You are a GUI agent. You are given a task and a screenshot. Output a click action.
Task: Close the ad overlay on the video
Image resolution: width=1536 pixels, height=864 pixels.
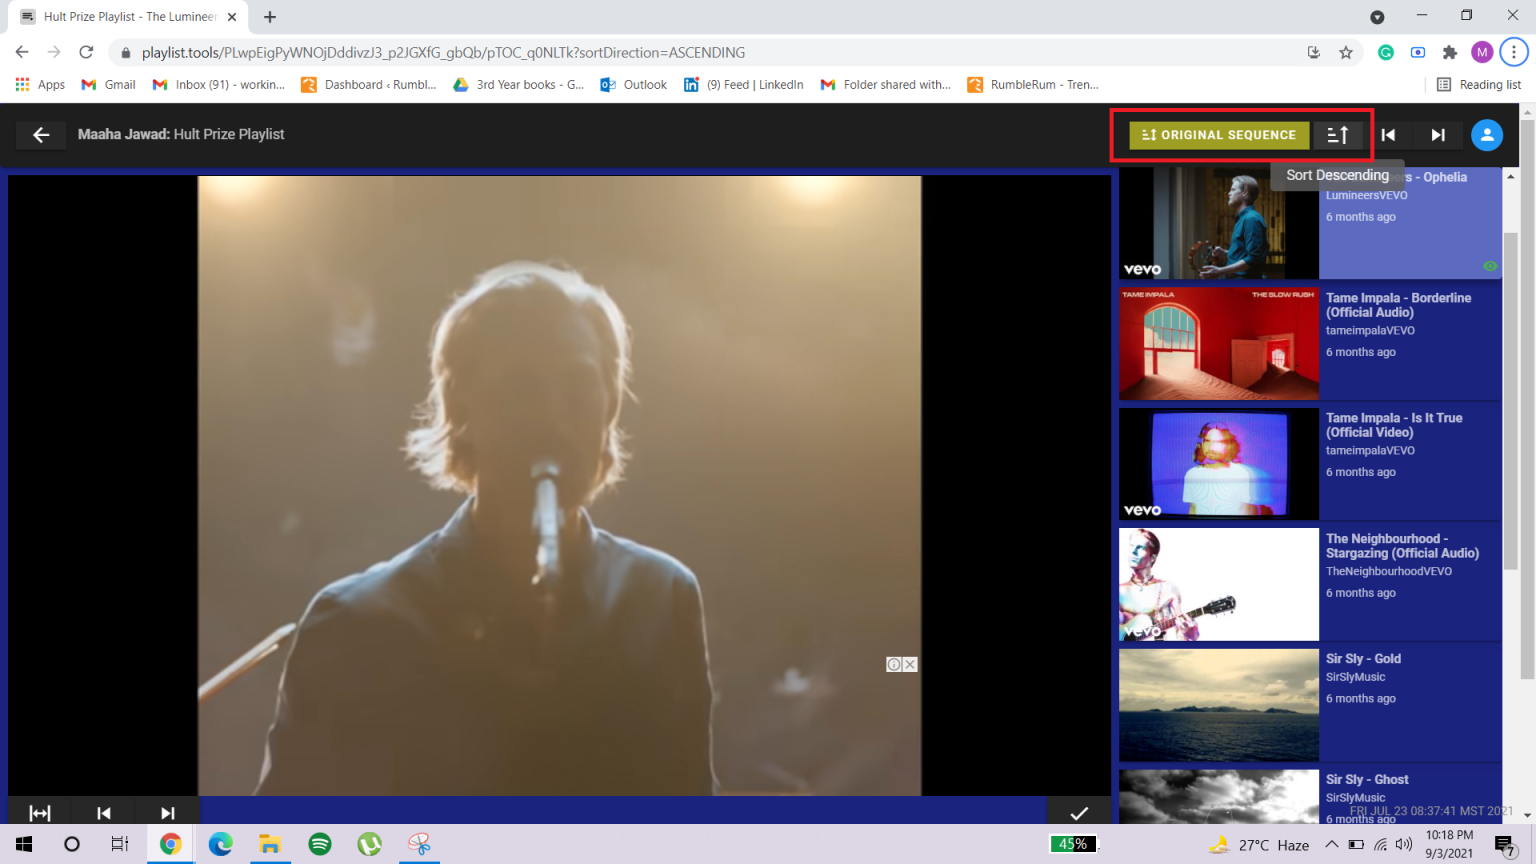point(910,665)
